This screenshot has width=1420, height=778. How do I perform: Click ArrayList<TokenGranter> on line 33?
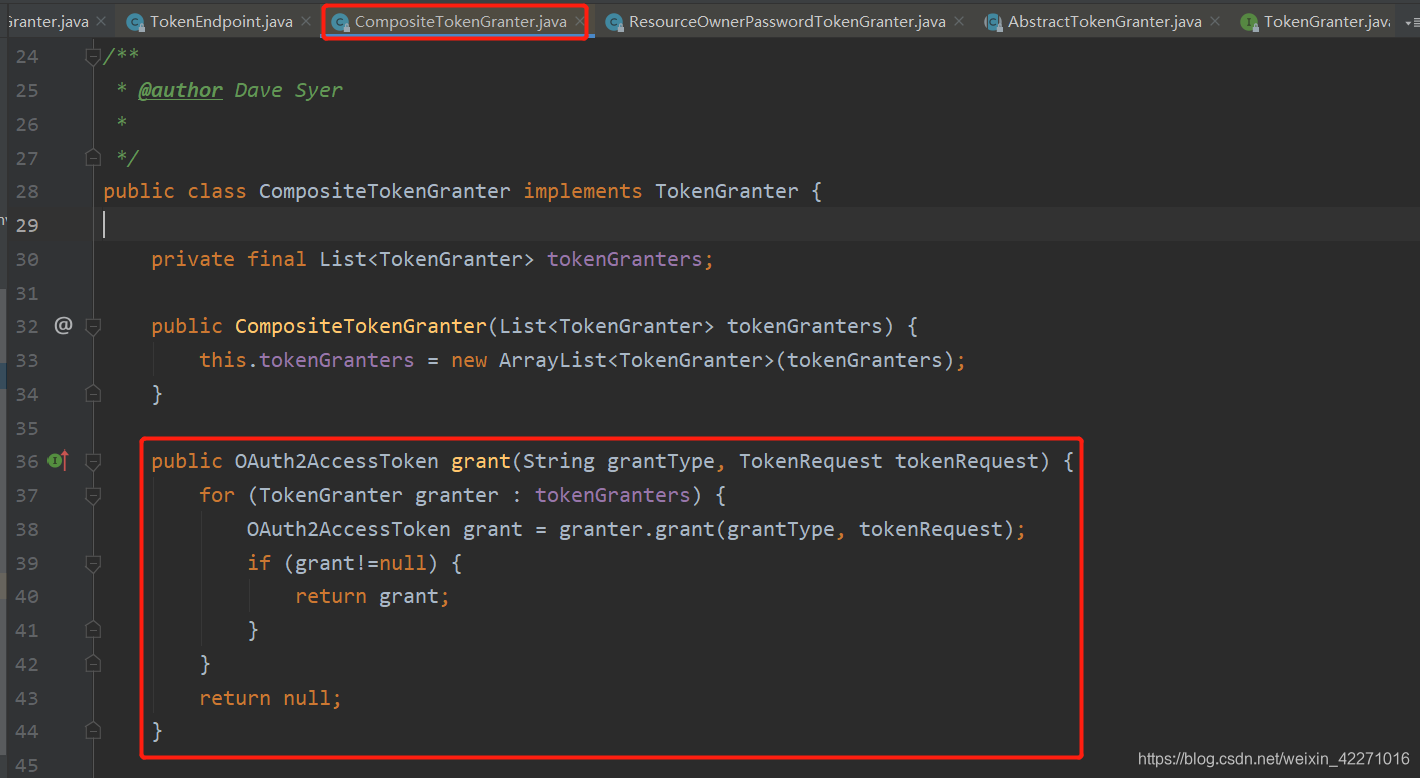click(x=636, y=360)
